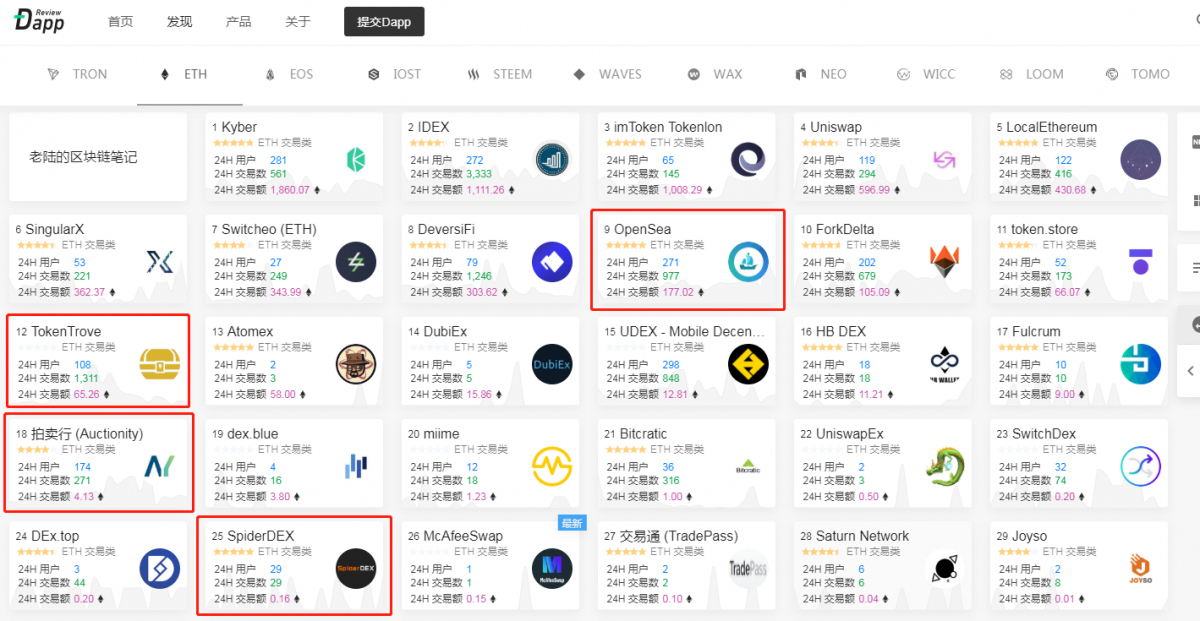Open the miime yellow pulse logo

(552, 467)
